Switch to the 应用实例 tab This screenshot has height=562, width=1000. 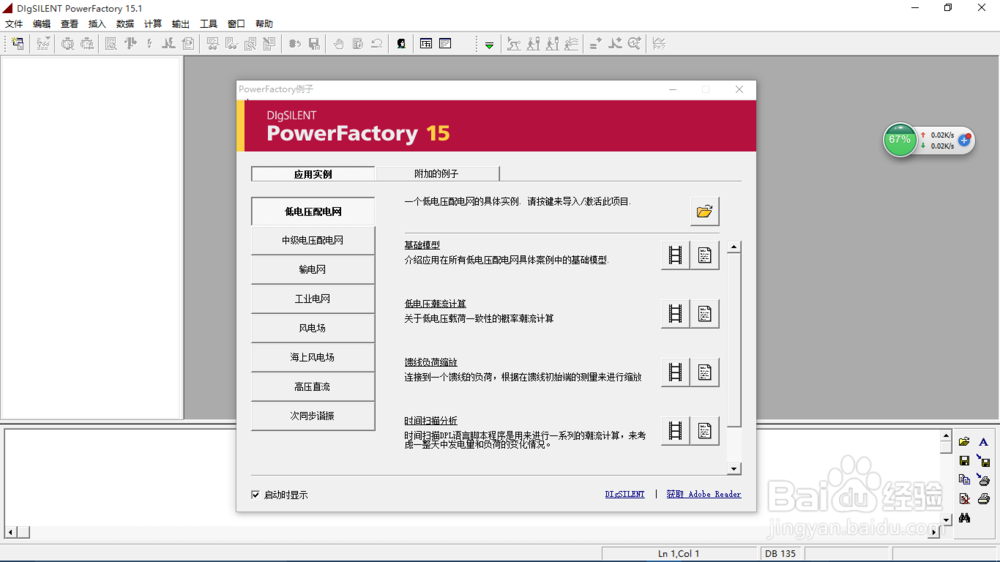click(312, 174)
